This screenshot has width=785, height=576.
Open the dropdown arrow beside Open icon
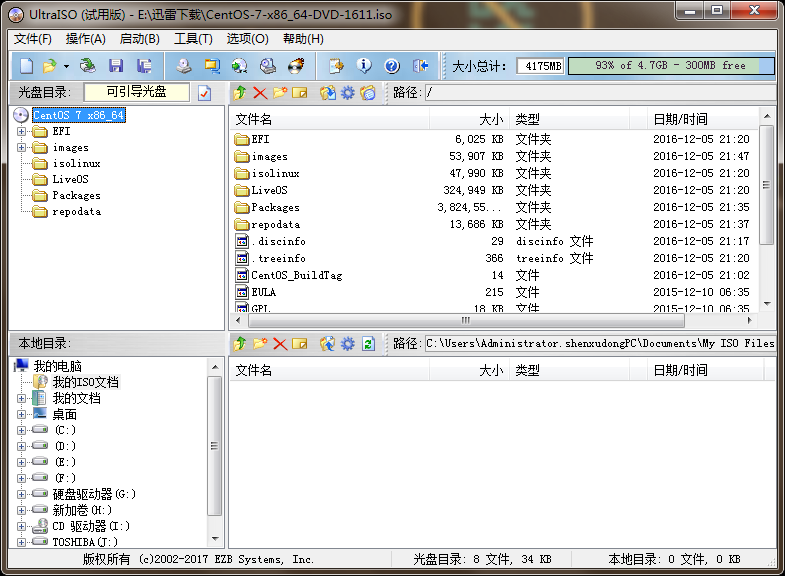pyautogui.click(x=66, y=66)
